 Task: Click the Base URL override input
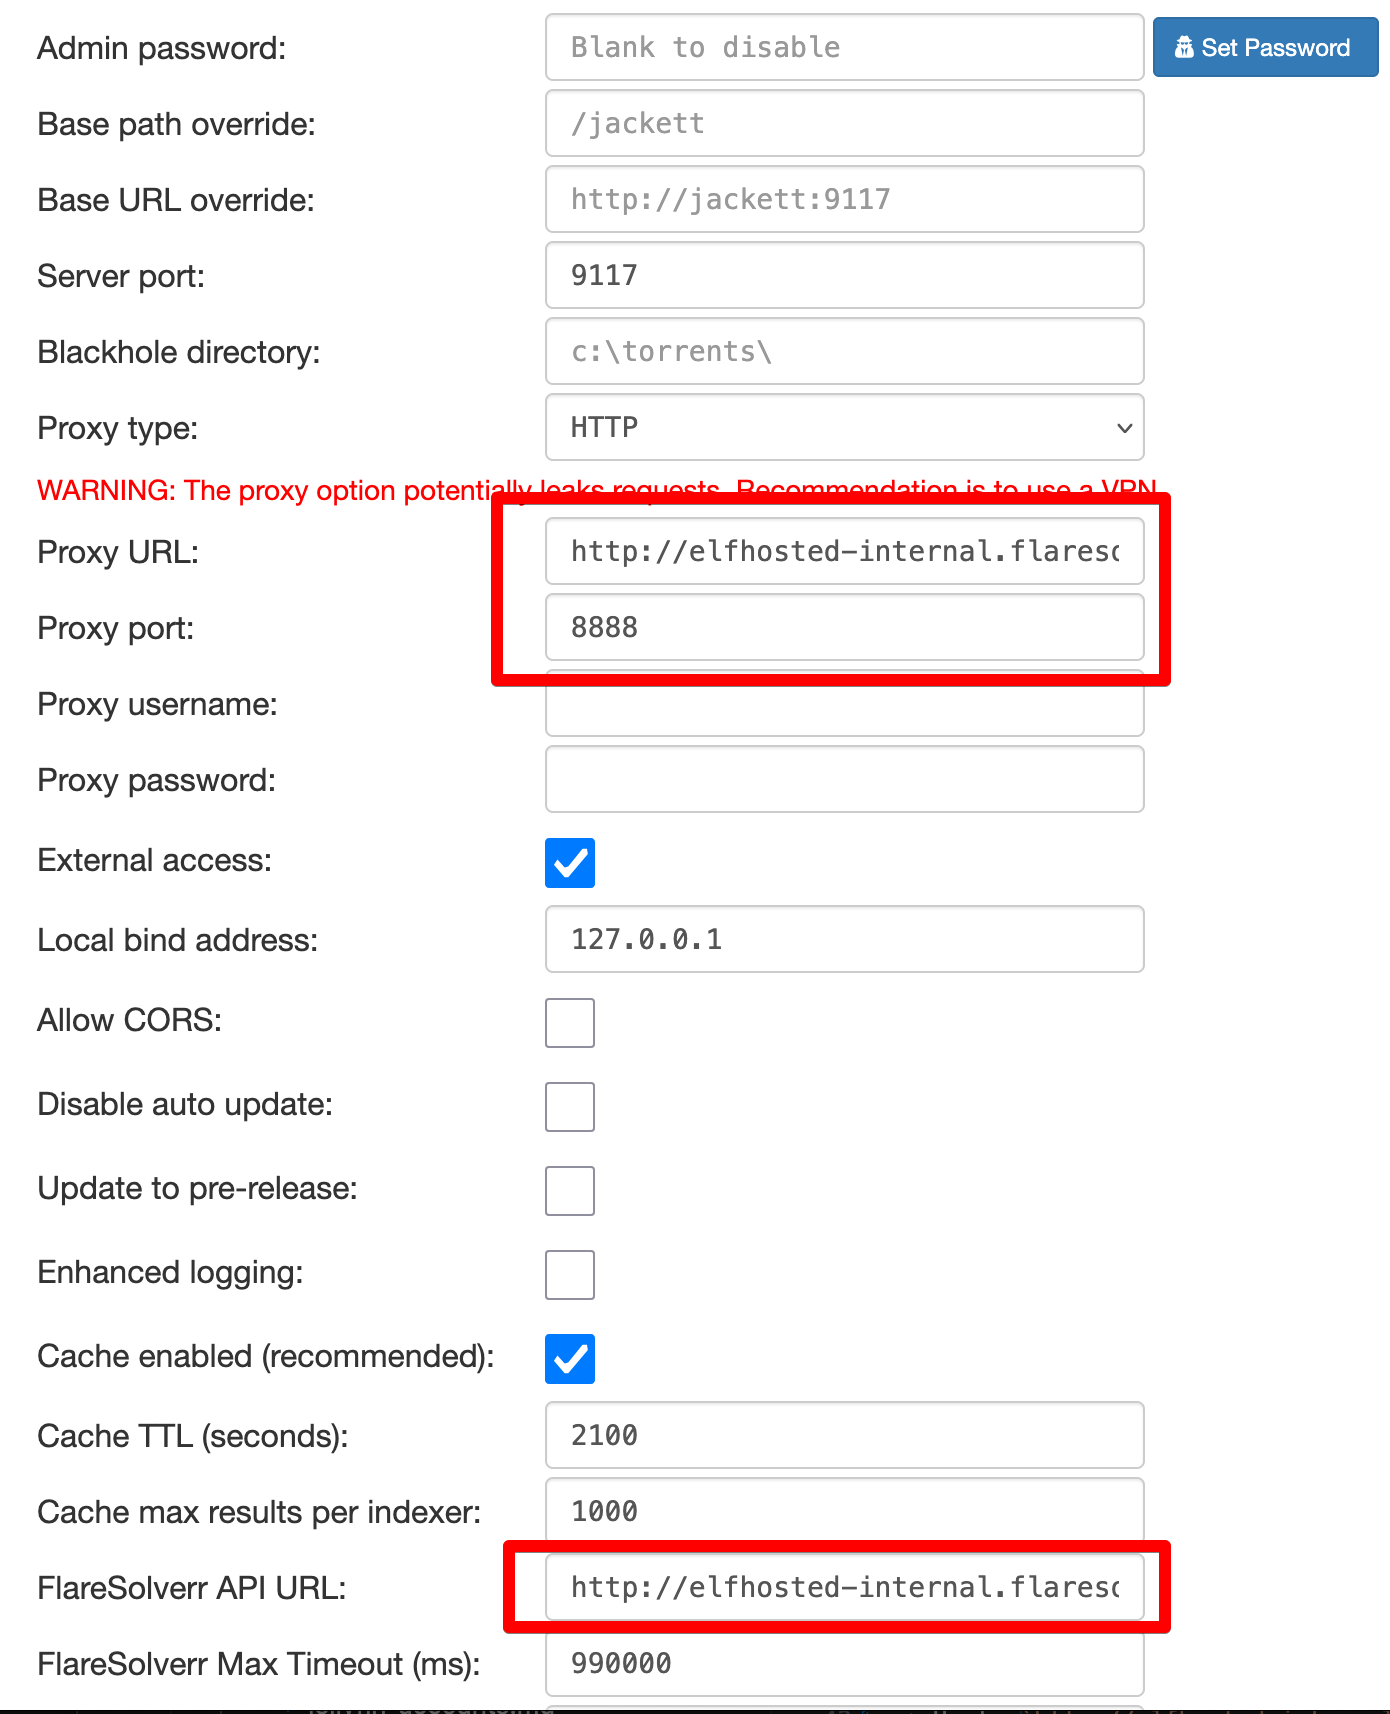844,199
